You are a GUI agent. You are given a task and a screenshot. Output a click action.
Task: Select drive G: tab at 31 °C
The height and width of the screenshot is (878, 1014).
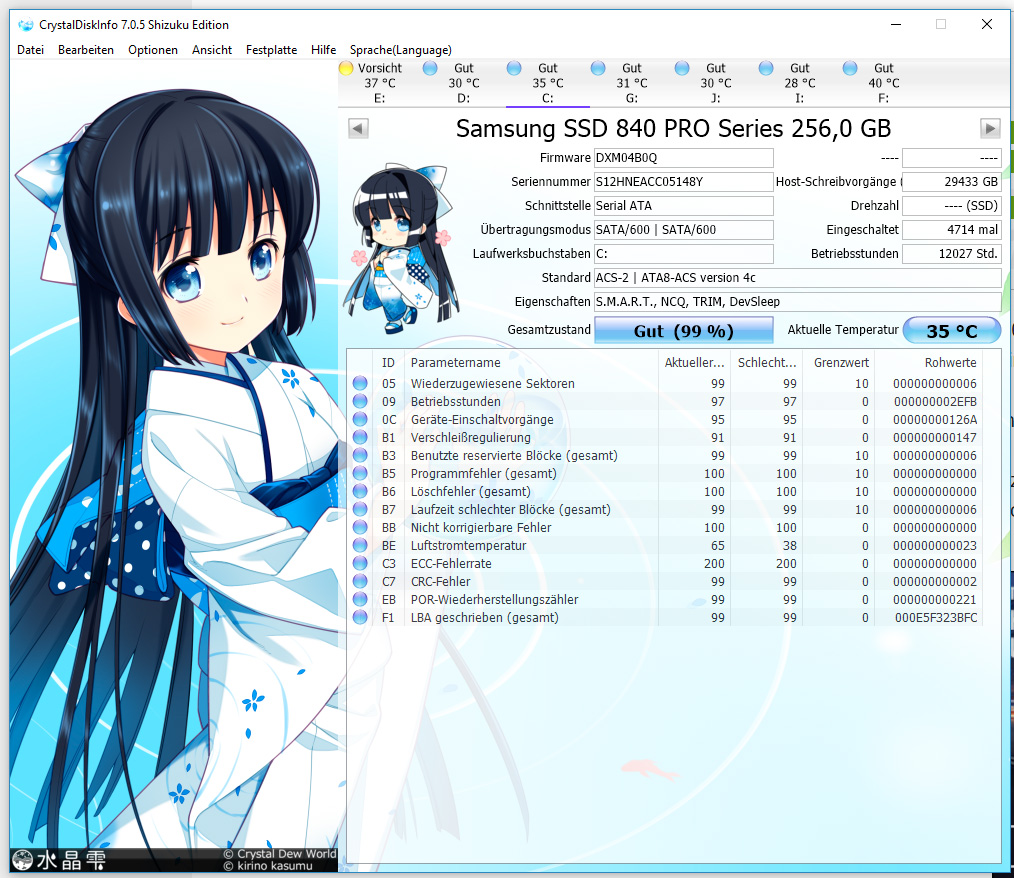(x=632, y=83)
